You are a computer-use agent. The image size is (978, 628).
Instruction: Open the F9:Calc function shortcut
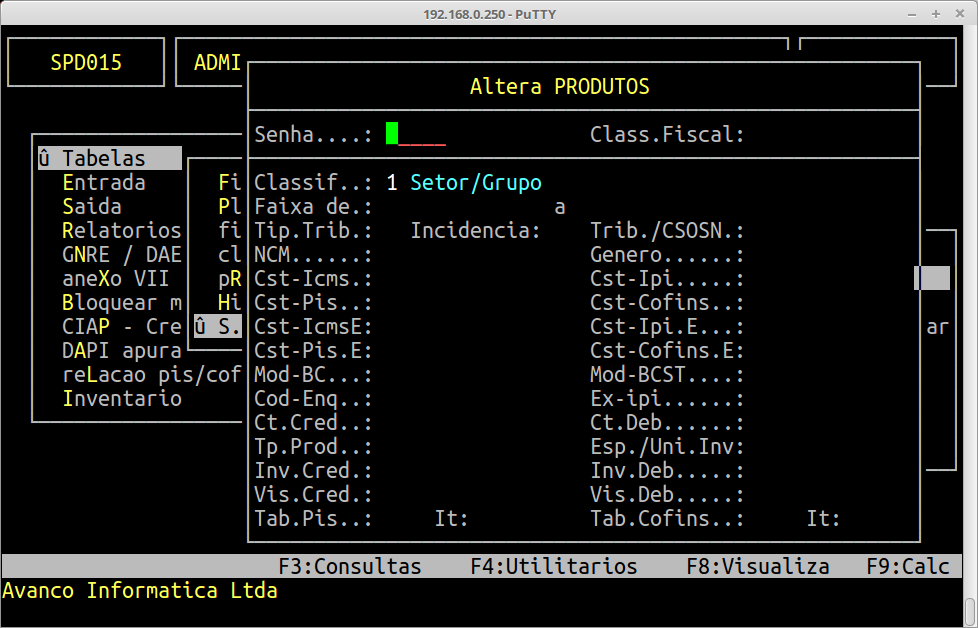(907, 566)
